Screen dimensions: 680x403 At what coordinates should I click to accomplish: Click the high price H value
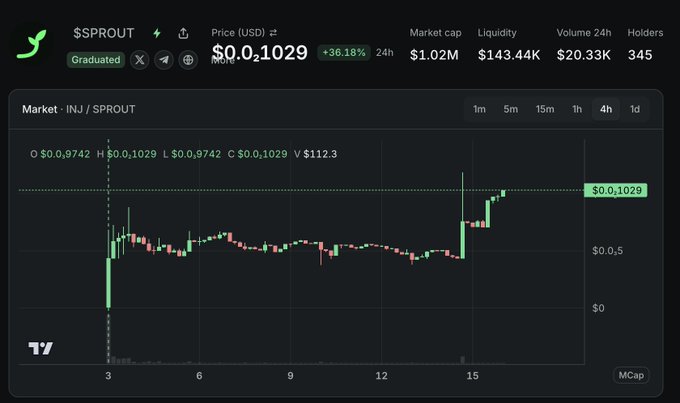click(131, 154)
